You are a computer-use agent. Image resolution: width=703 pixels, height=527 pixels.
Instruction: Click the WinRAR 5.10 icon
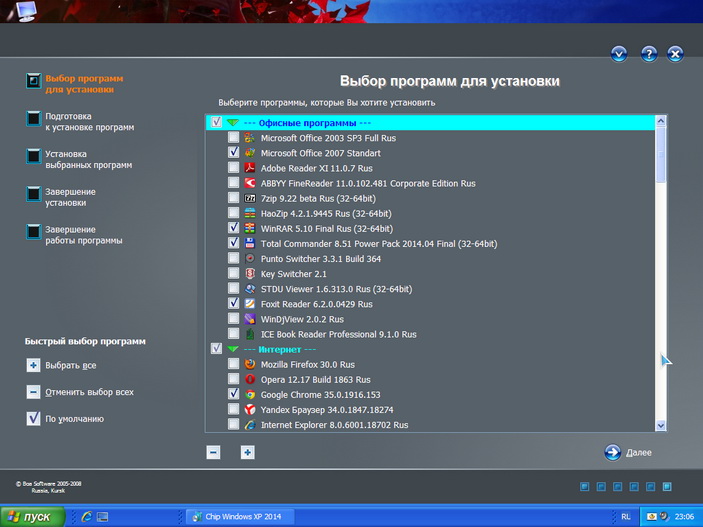[x=250, y=228]
